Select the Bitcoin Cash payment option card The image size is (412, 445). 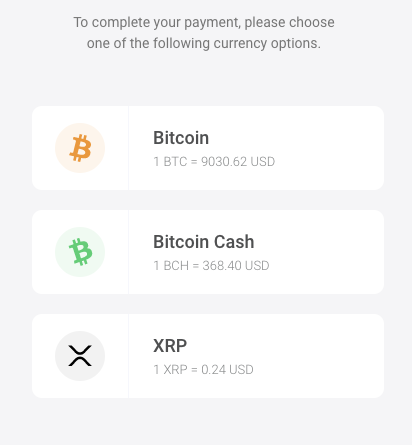pos(208,252)
